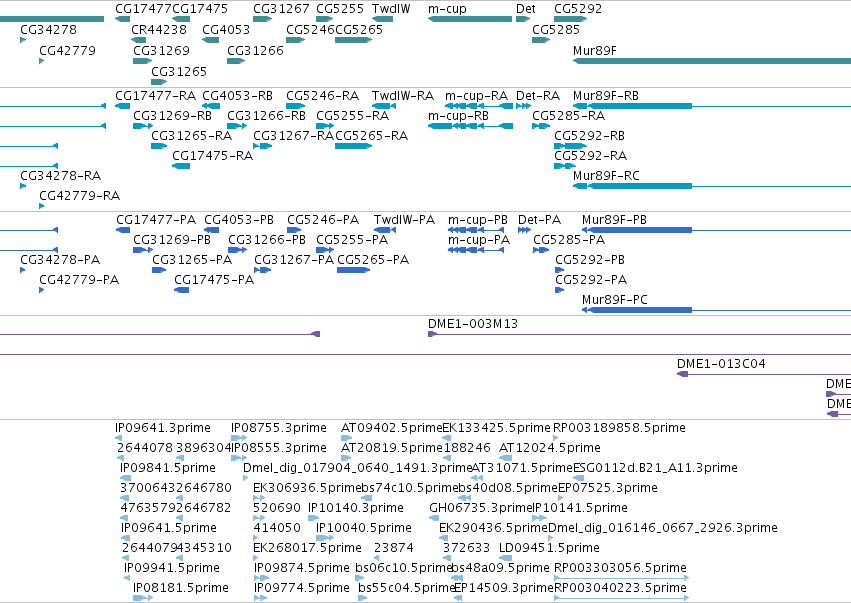Click gene label CG34278

48,30
